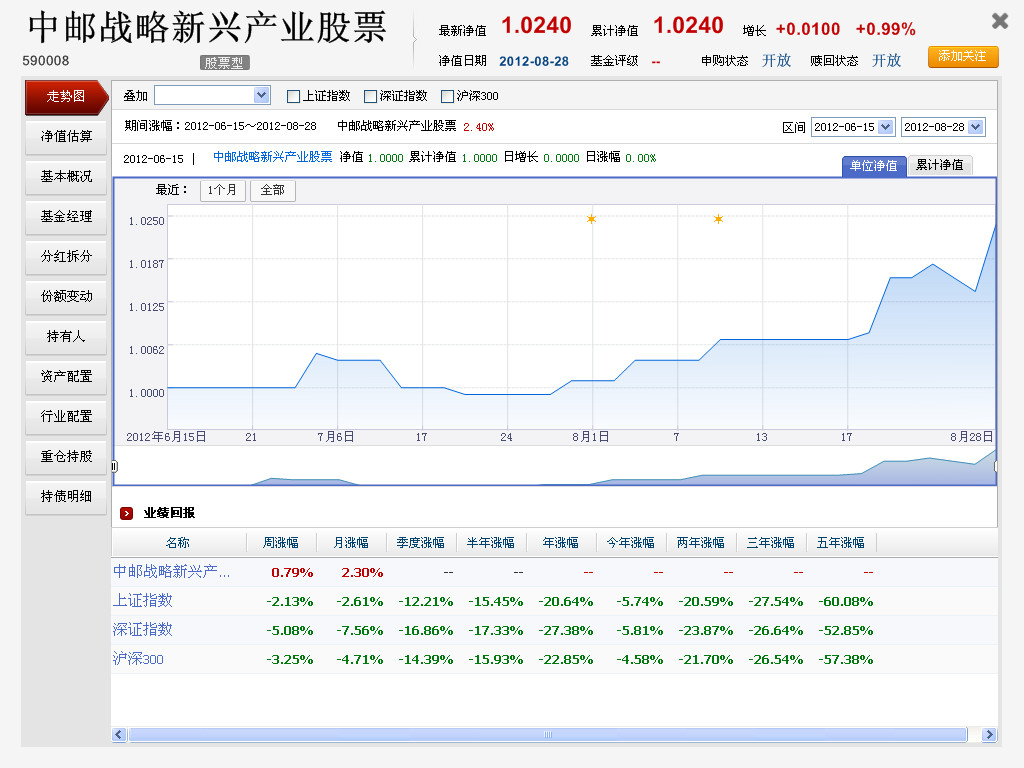The image size is (1024, 768).
Task: Click 申购状态 开放 link
Action: (776, 61)
